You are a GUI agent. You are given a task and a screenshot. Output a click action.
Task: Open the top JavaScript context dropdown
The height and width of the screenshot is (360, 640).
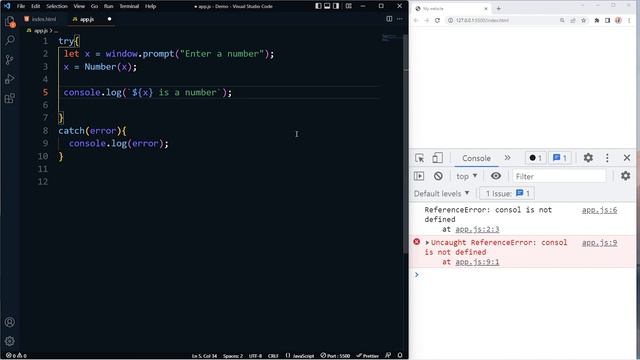click(467, 176)
